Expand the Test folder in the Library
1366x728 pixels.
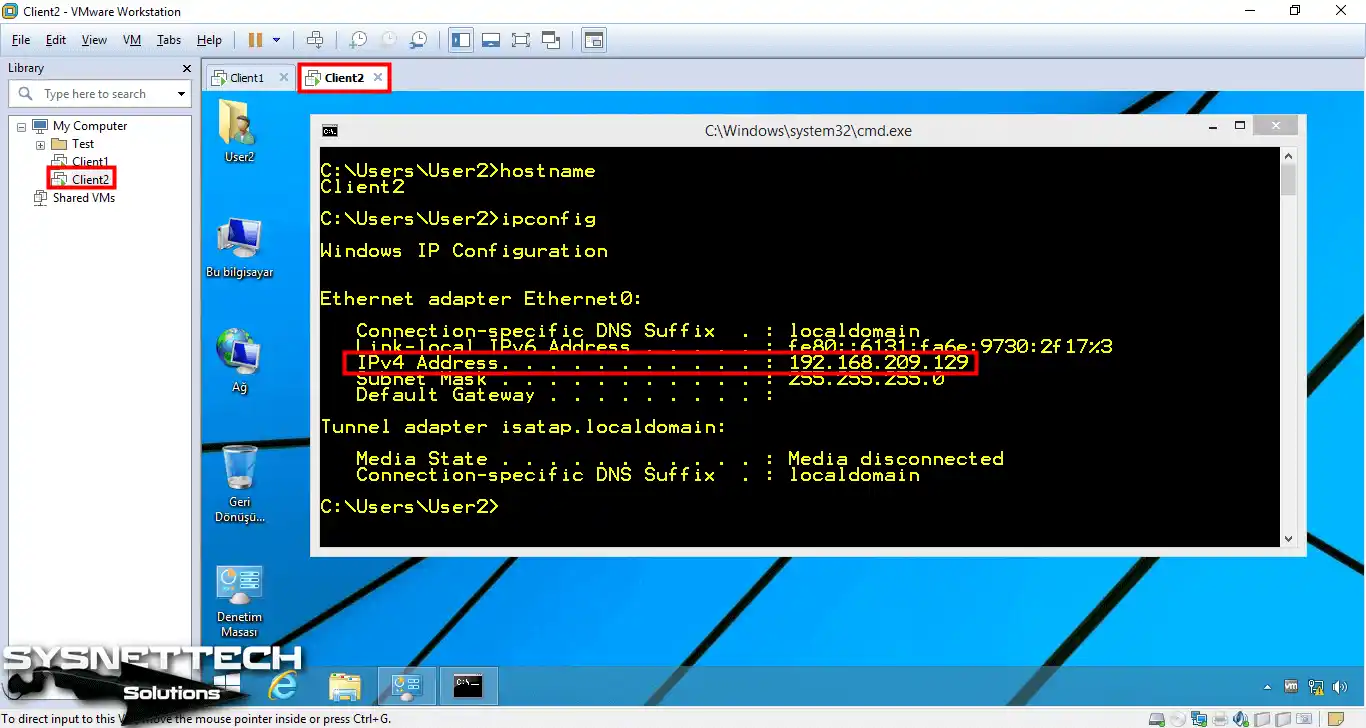(39, 143)
